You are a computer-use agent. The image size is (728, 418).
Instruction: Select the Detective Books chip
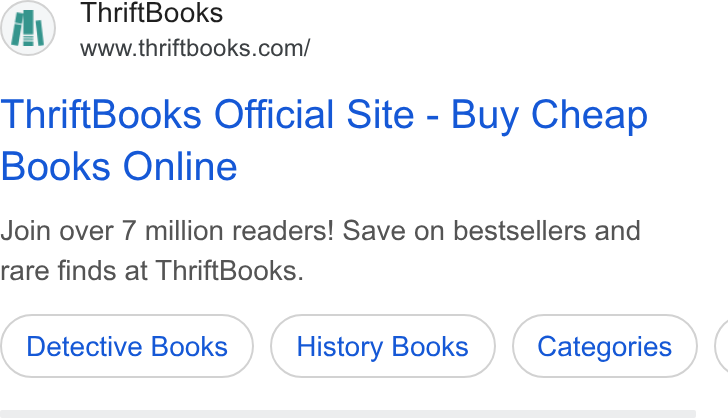(x=127, y=346)
